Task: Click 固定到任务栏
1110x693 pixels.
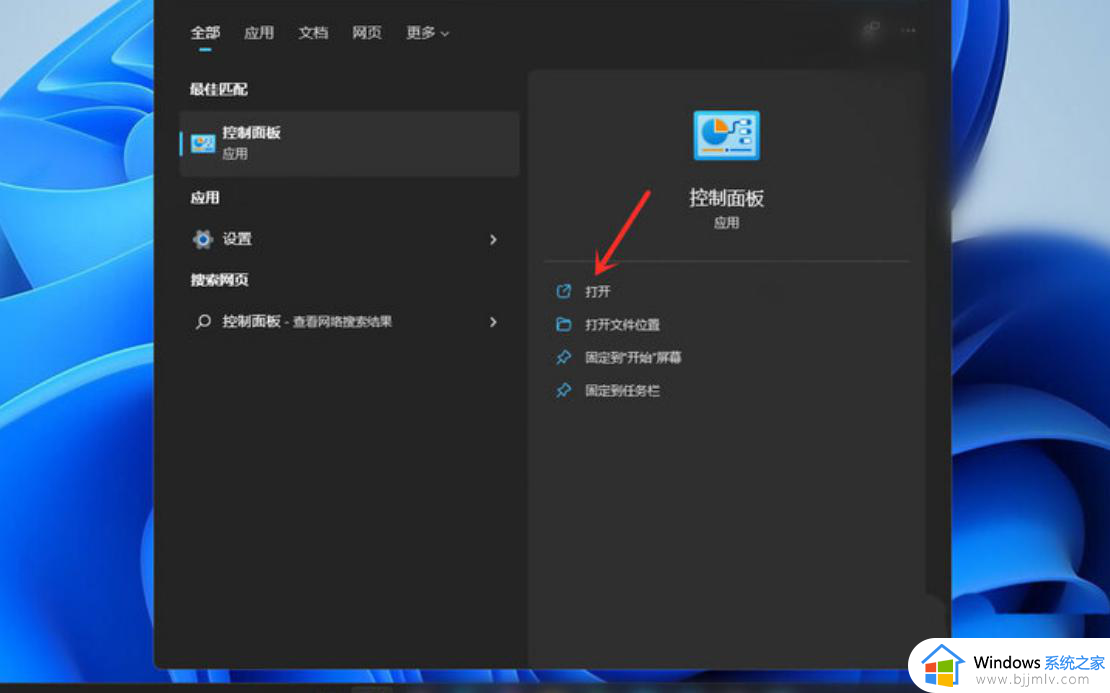Action: point(622,391)
